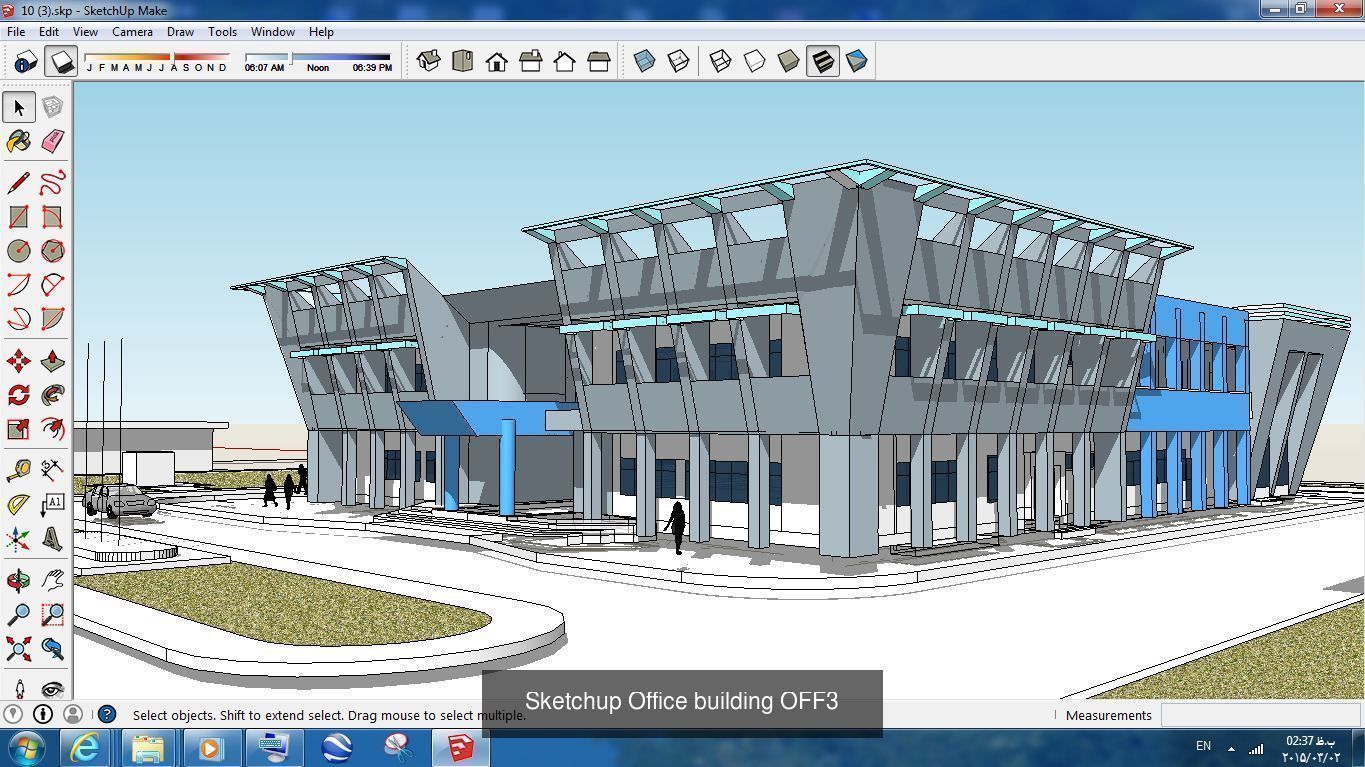The width and height of the screenshot is (1365, 767).
Task: Choose the Follow Me tool
Action: pos(52,395)
